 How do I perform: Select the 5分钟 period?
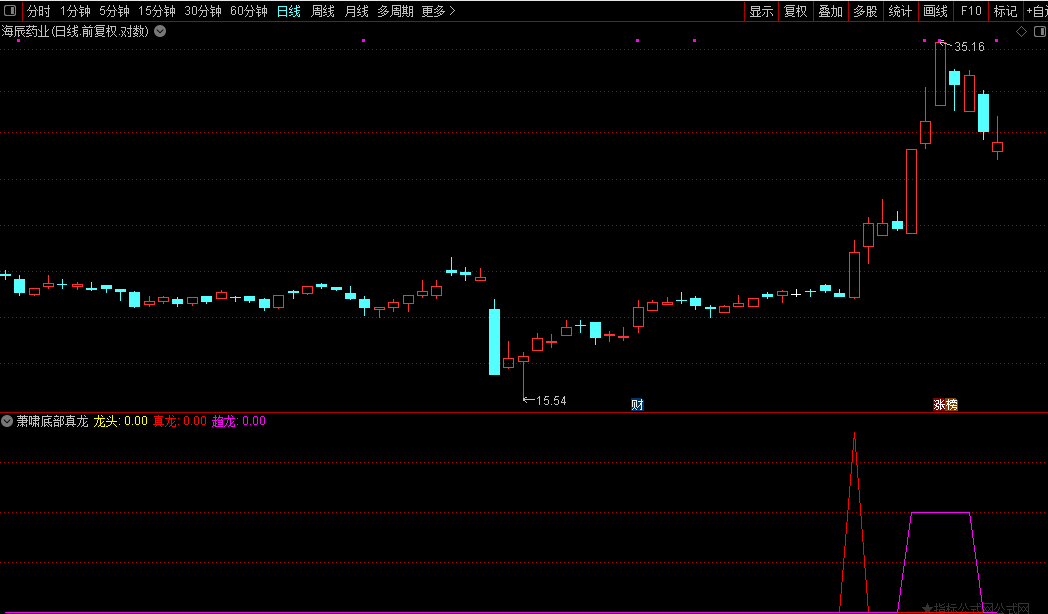[114, 11]
